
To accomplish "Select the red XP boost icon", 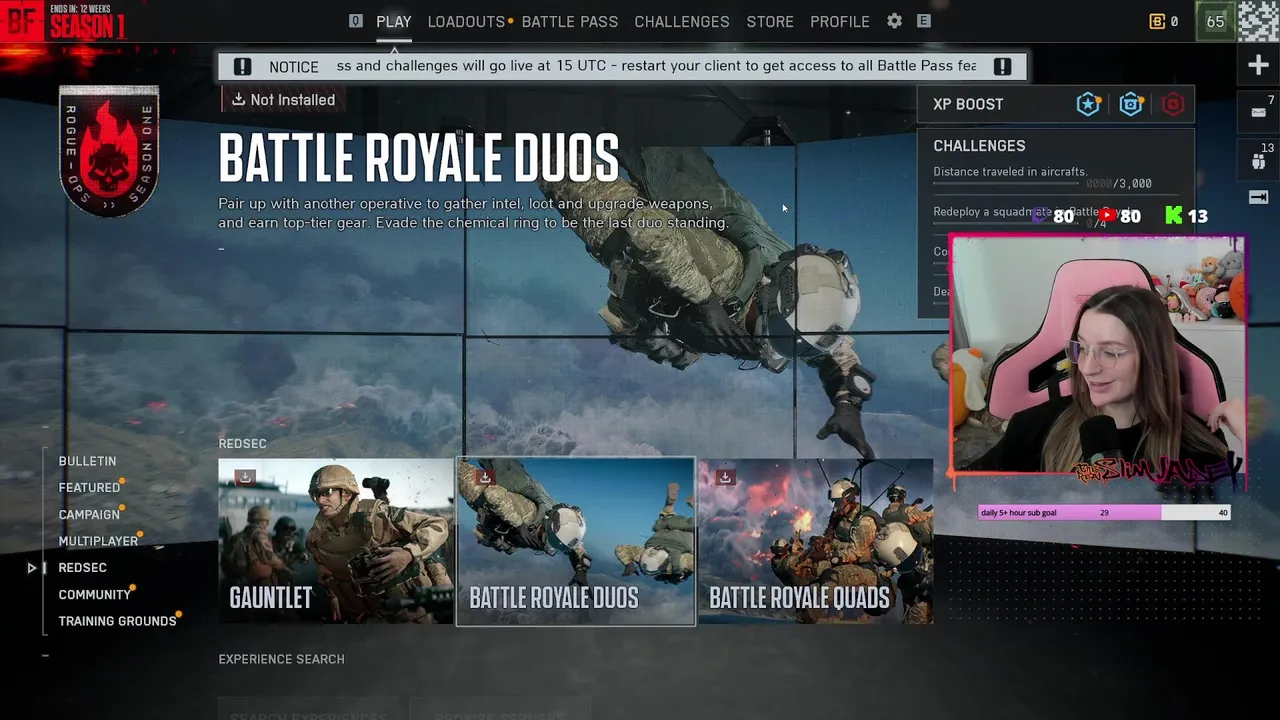I will coord(1173,104).
